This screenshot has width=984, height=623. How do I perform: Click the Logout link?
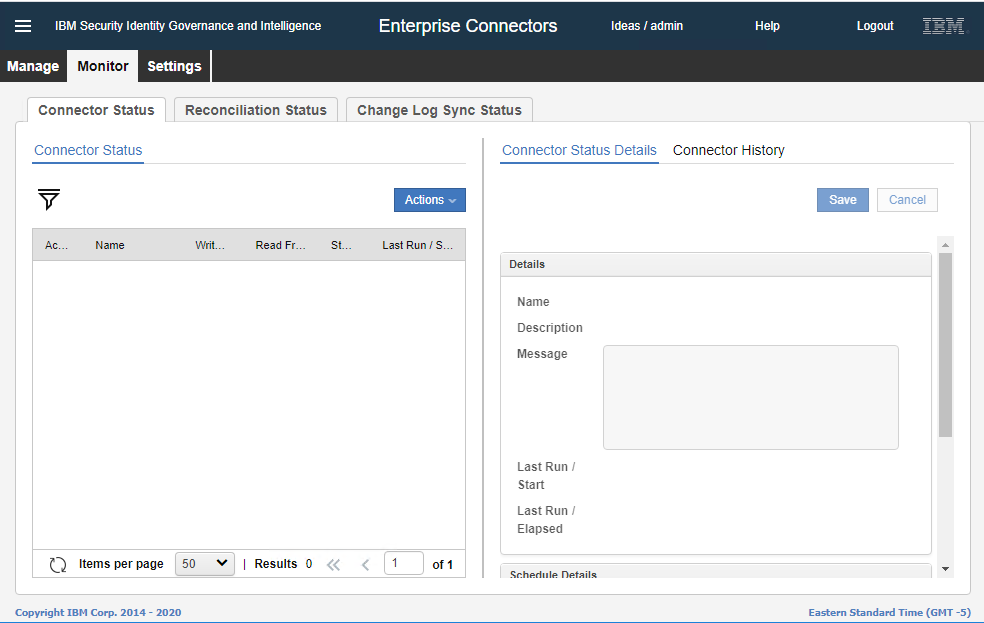[x=874, y=26]
